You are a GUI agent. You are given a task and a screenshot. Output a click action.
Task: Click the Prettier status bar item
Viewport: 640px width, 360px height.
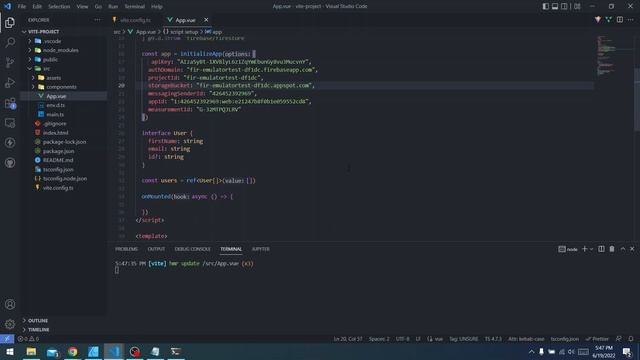tap(598, 339)
